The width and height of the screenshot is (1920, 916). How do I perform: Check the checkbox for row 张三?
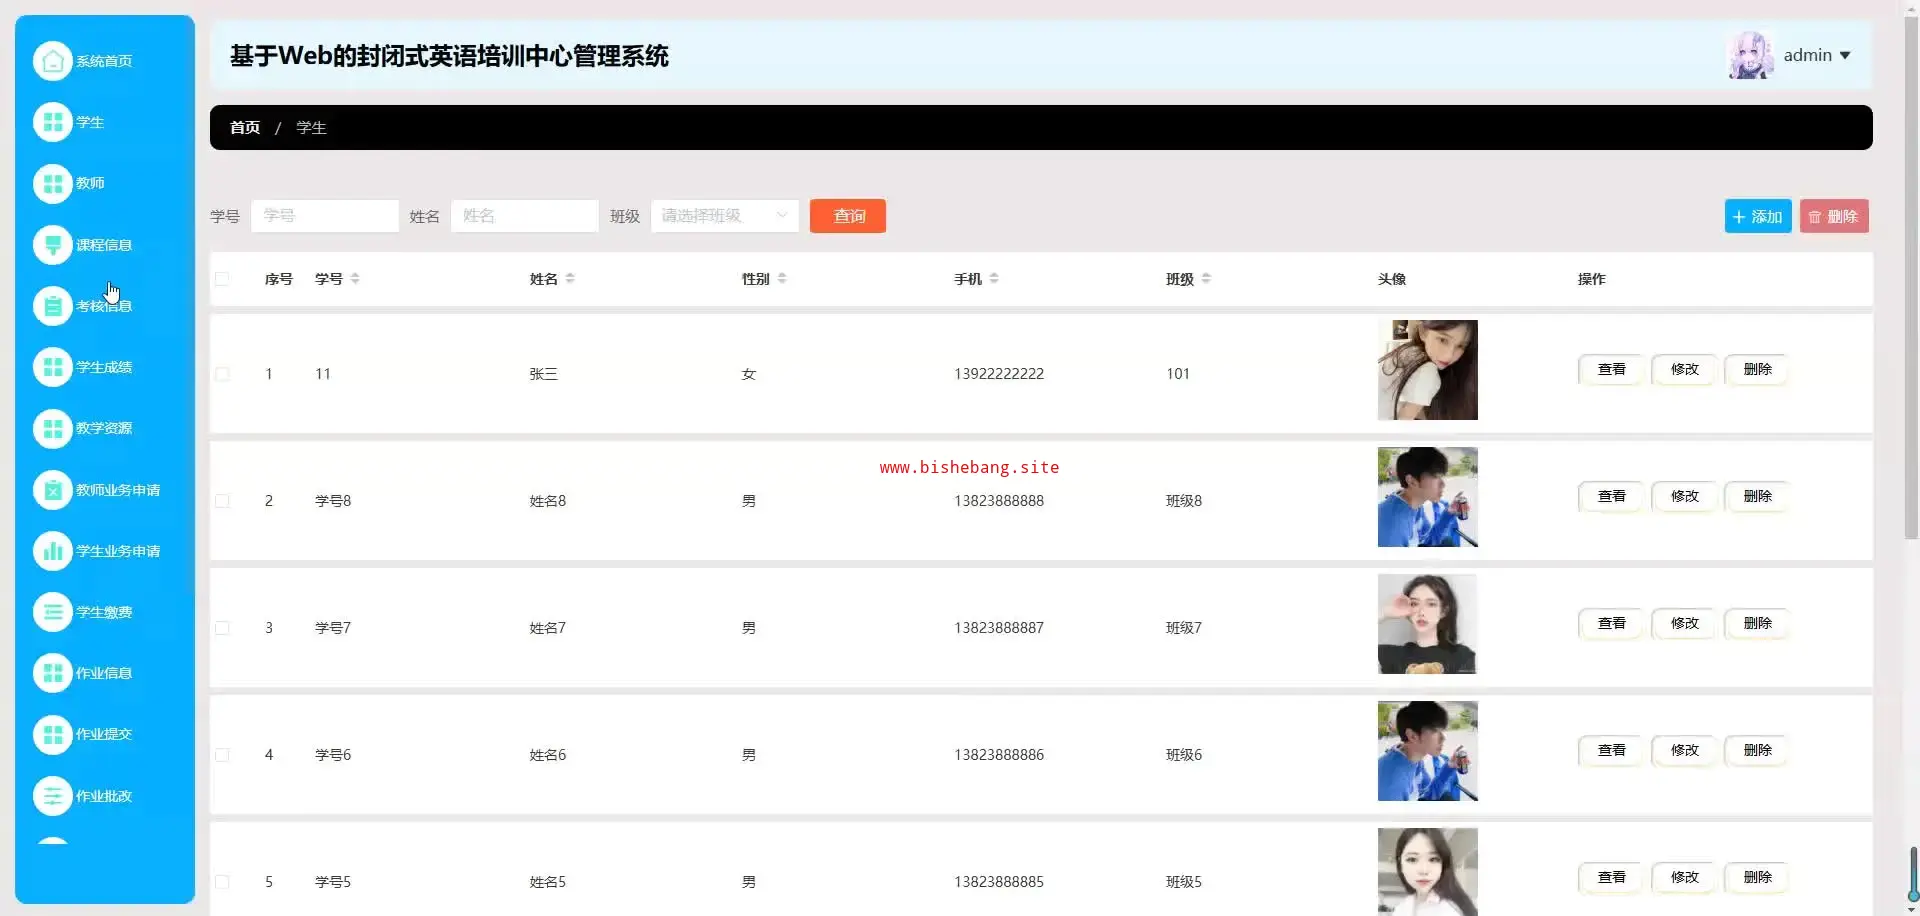[x=222, y=374]
